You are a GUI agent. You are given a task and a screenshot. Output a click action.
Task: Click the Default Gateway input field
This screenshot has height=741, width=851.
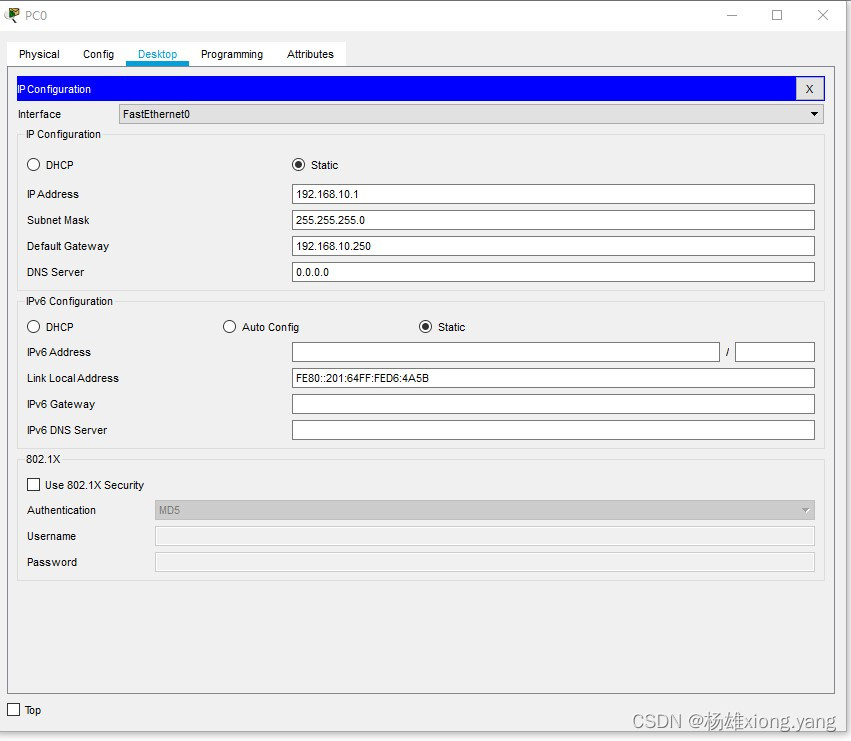[x=552, y=246]
